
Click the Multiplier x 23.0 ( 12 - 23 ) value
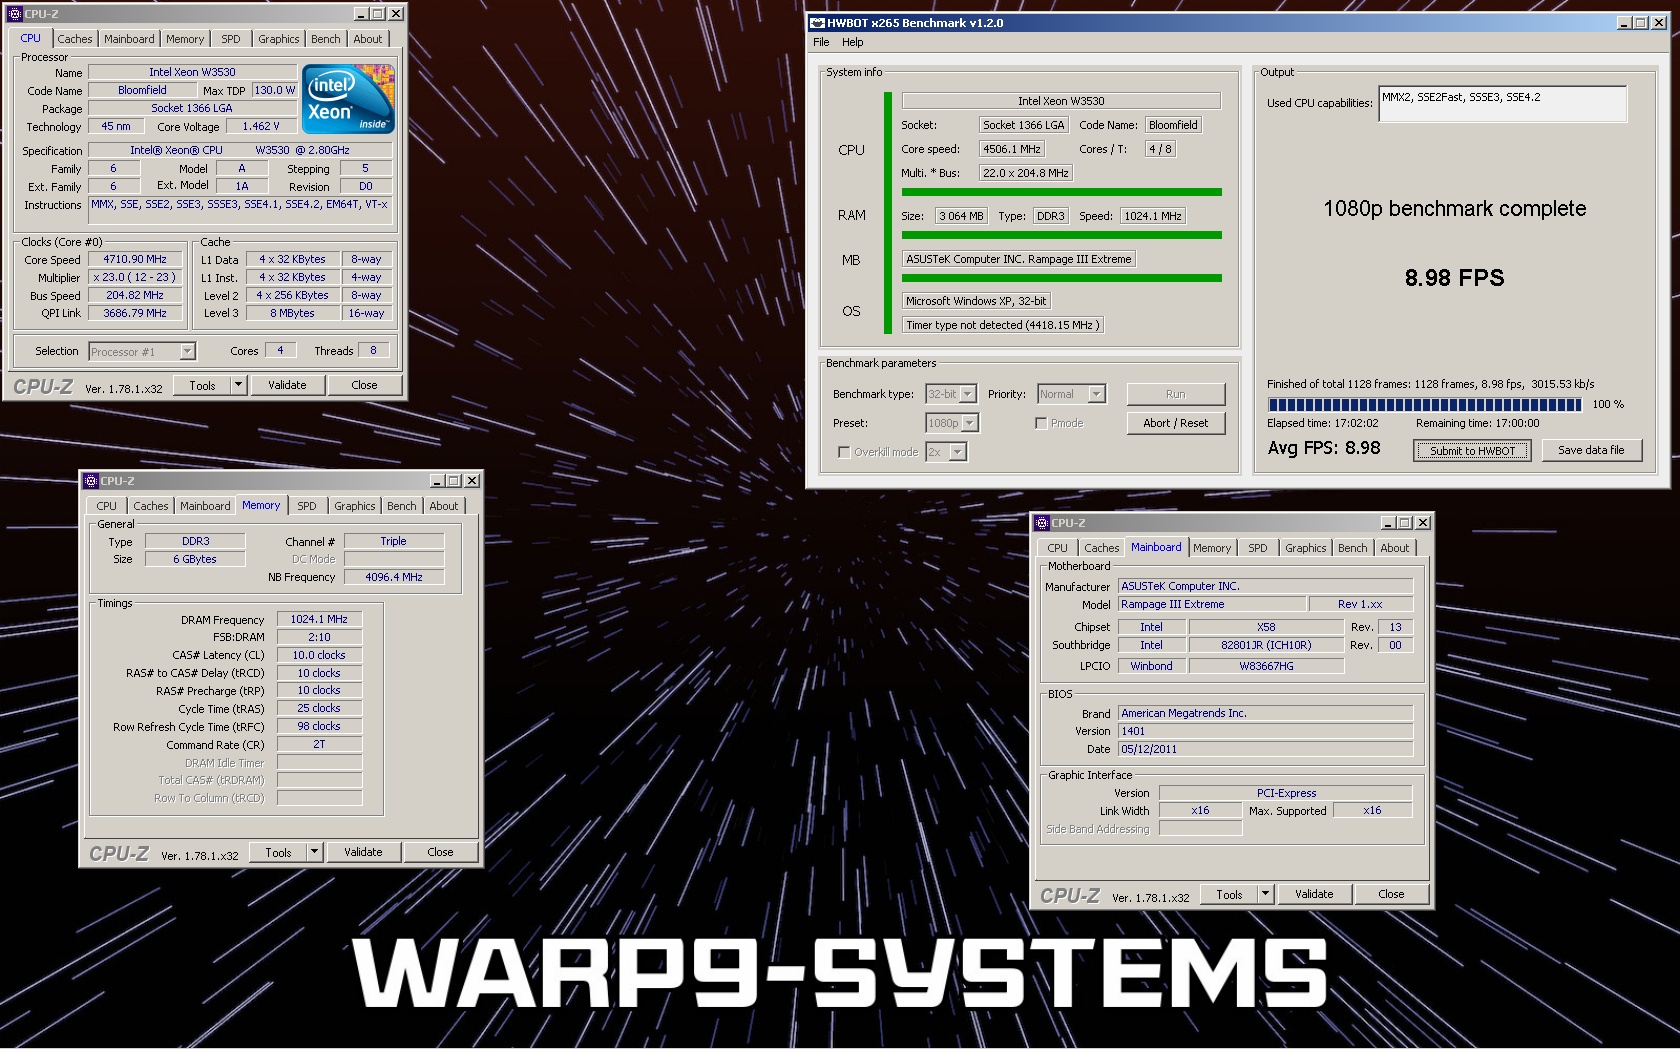point(135,277)
